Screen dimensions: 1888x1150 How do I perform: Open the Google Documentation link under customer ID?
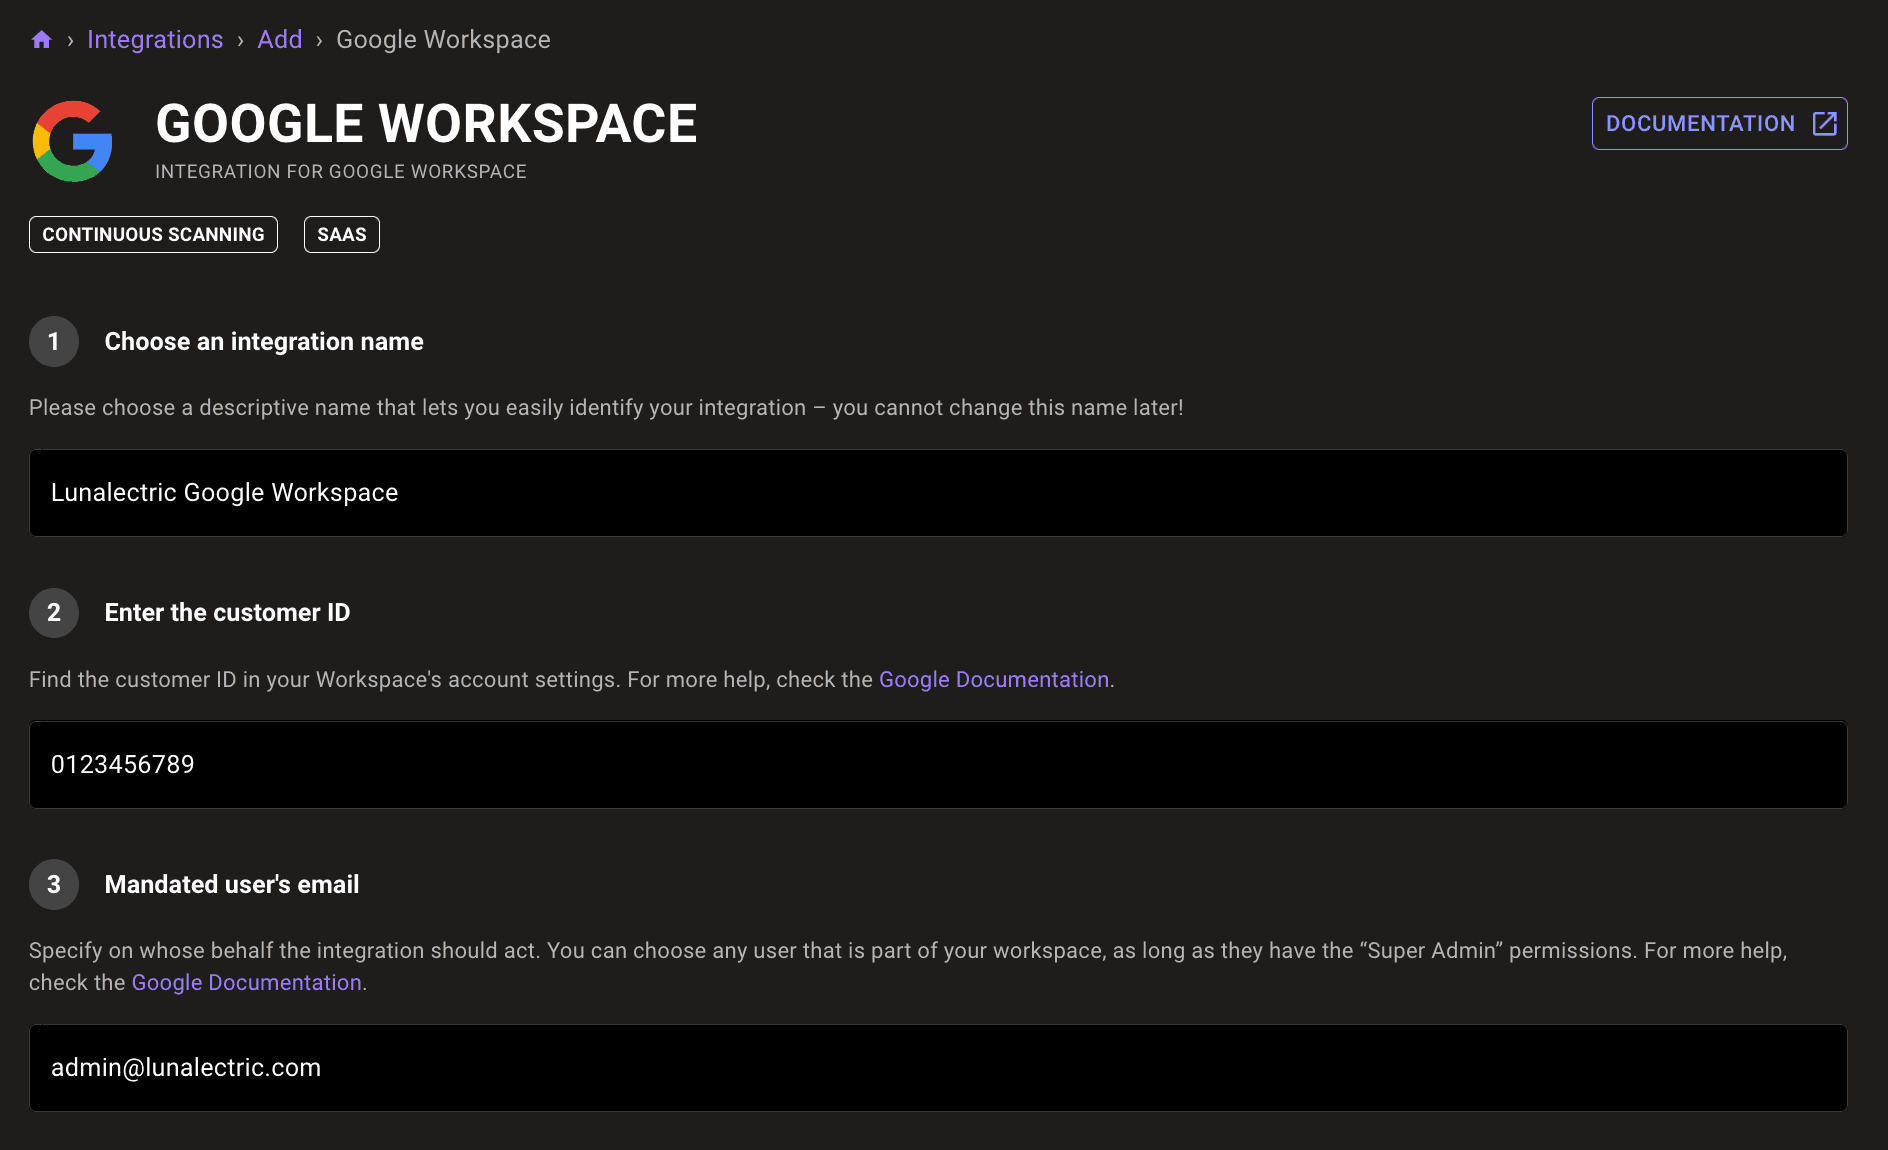point(993,679)
